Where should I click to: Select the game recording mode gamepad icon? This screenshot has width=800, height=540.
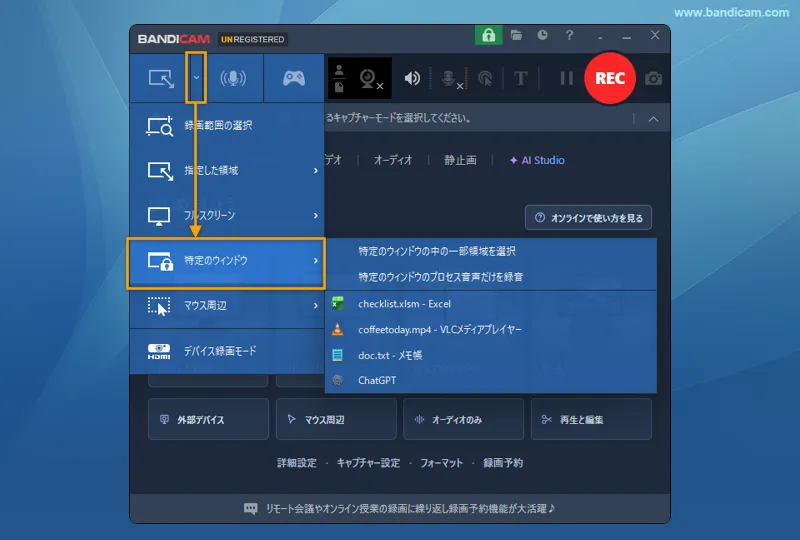click(x=294, y=78)
